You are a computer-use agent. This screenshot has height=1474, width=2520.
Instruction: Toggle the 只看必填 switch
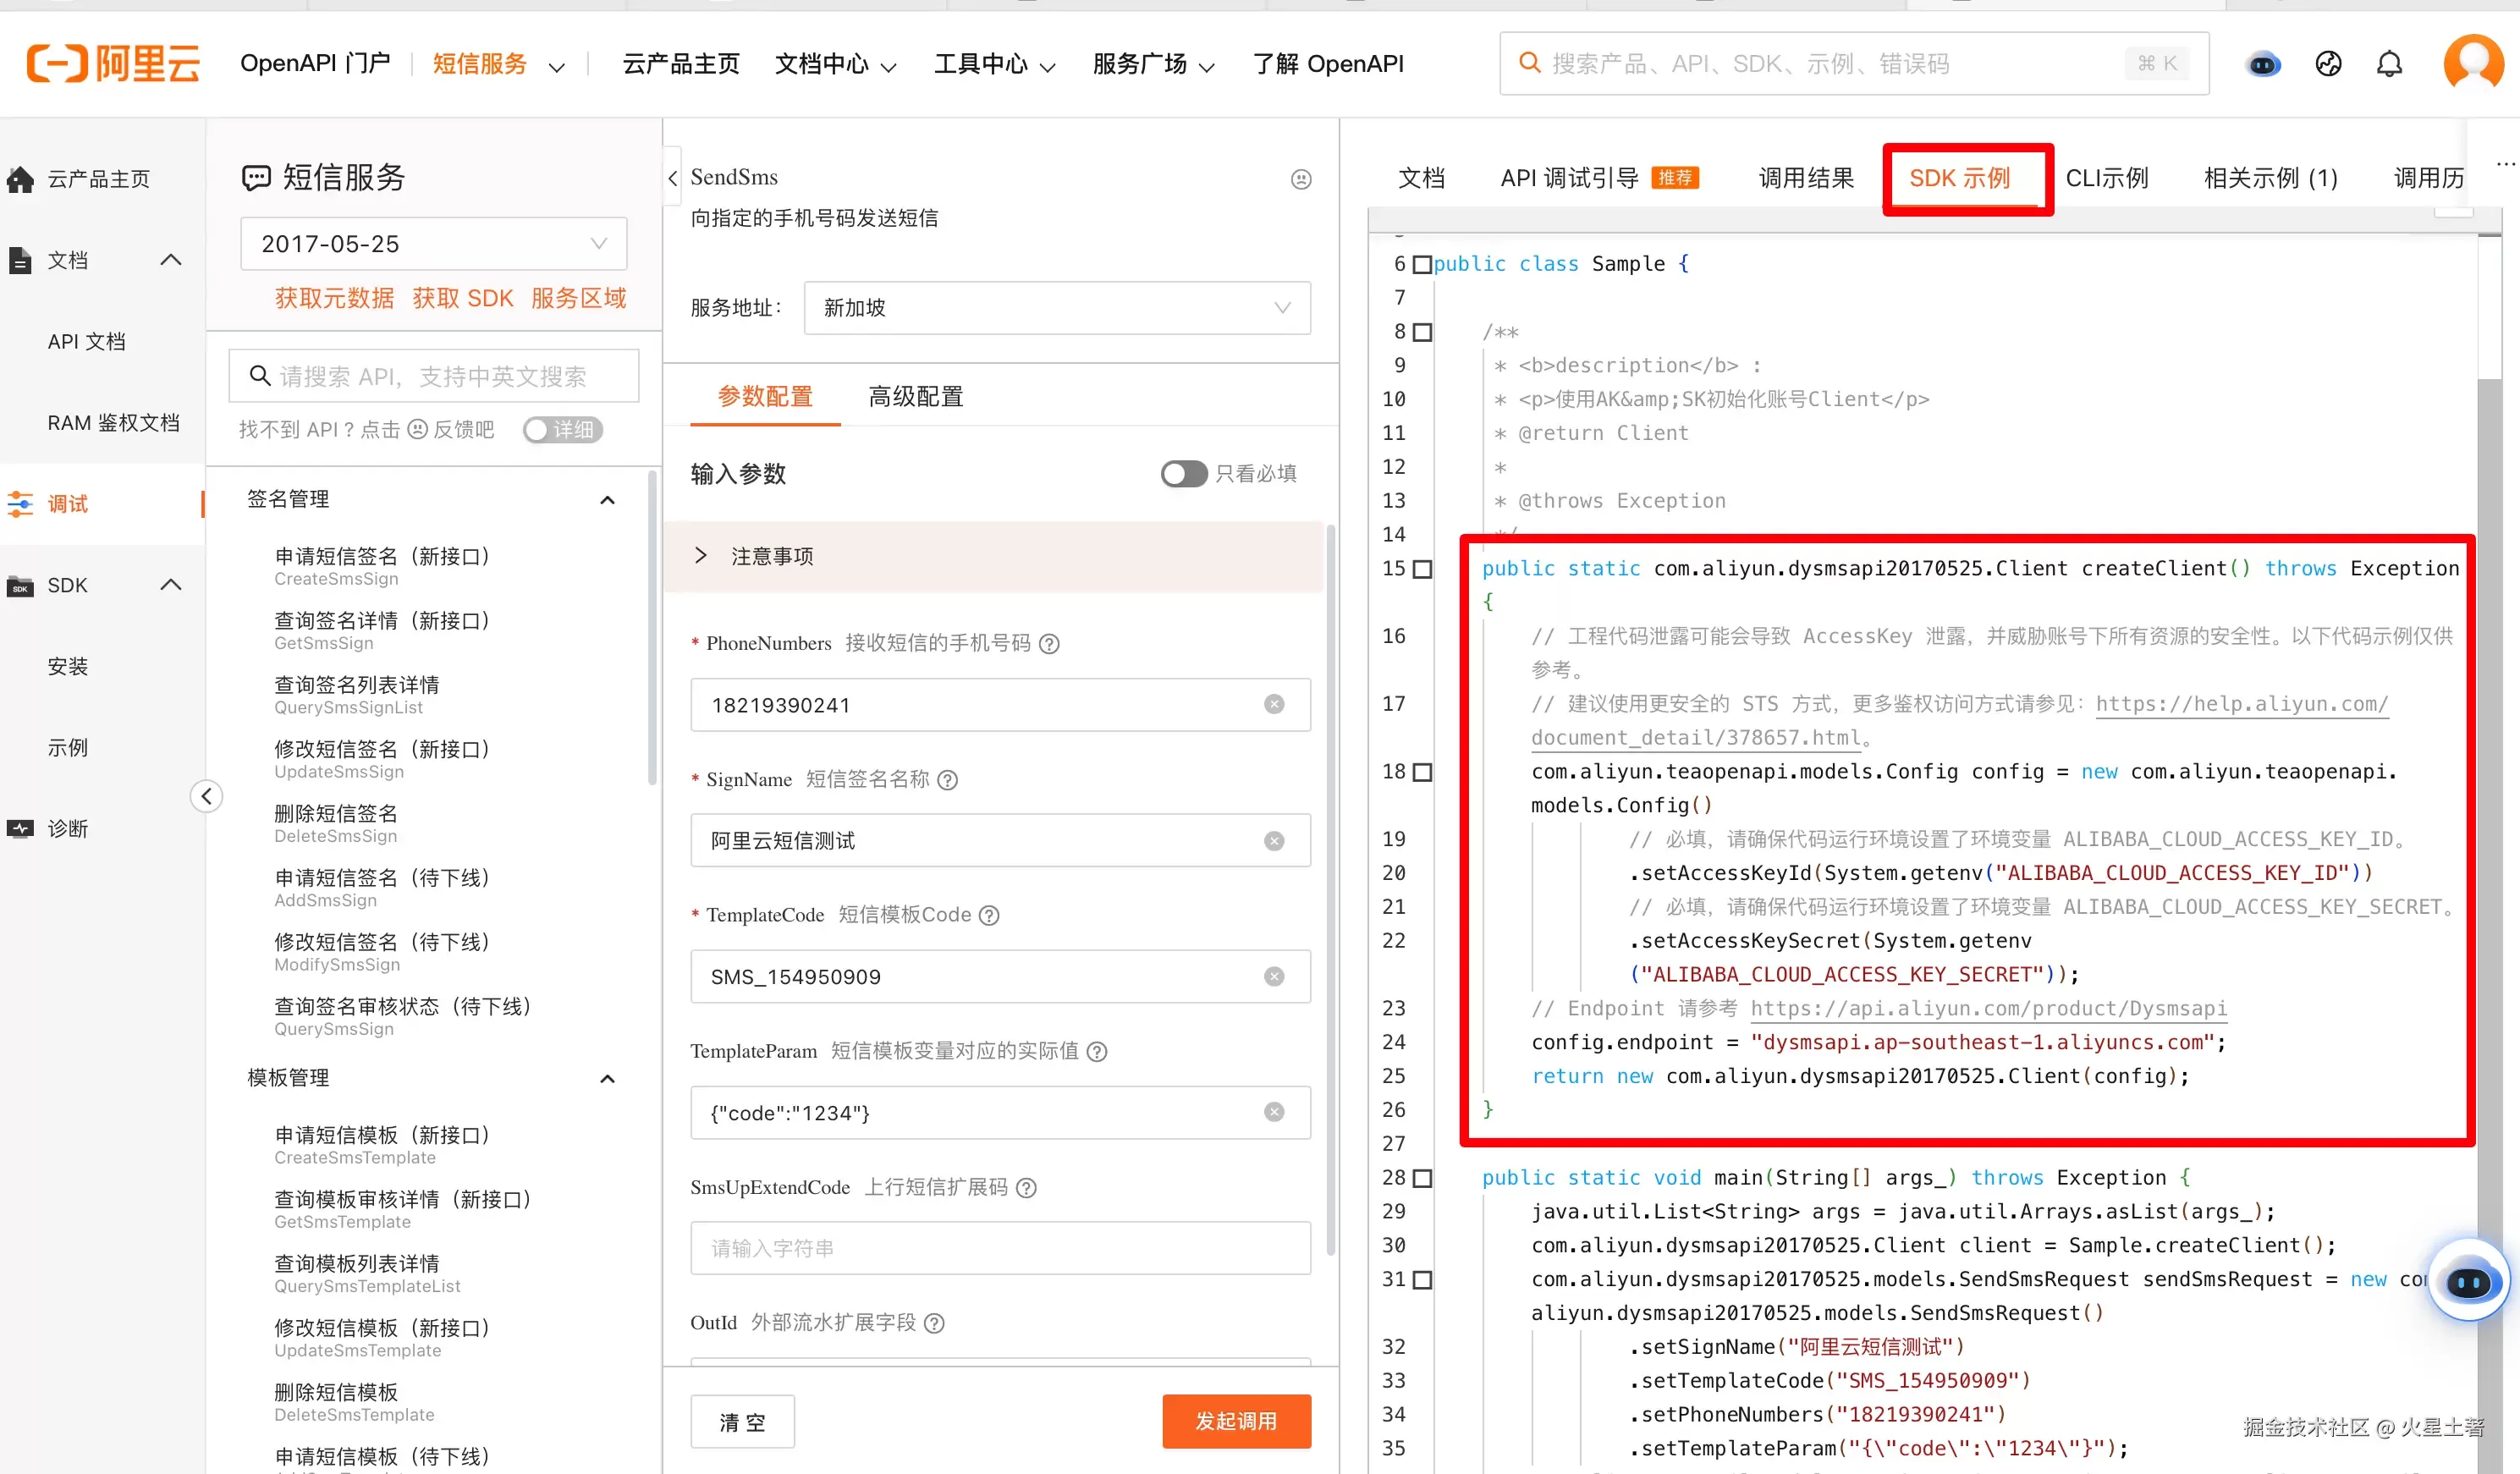[x=1184, y=474]
